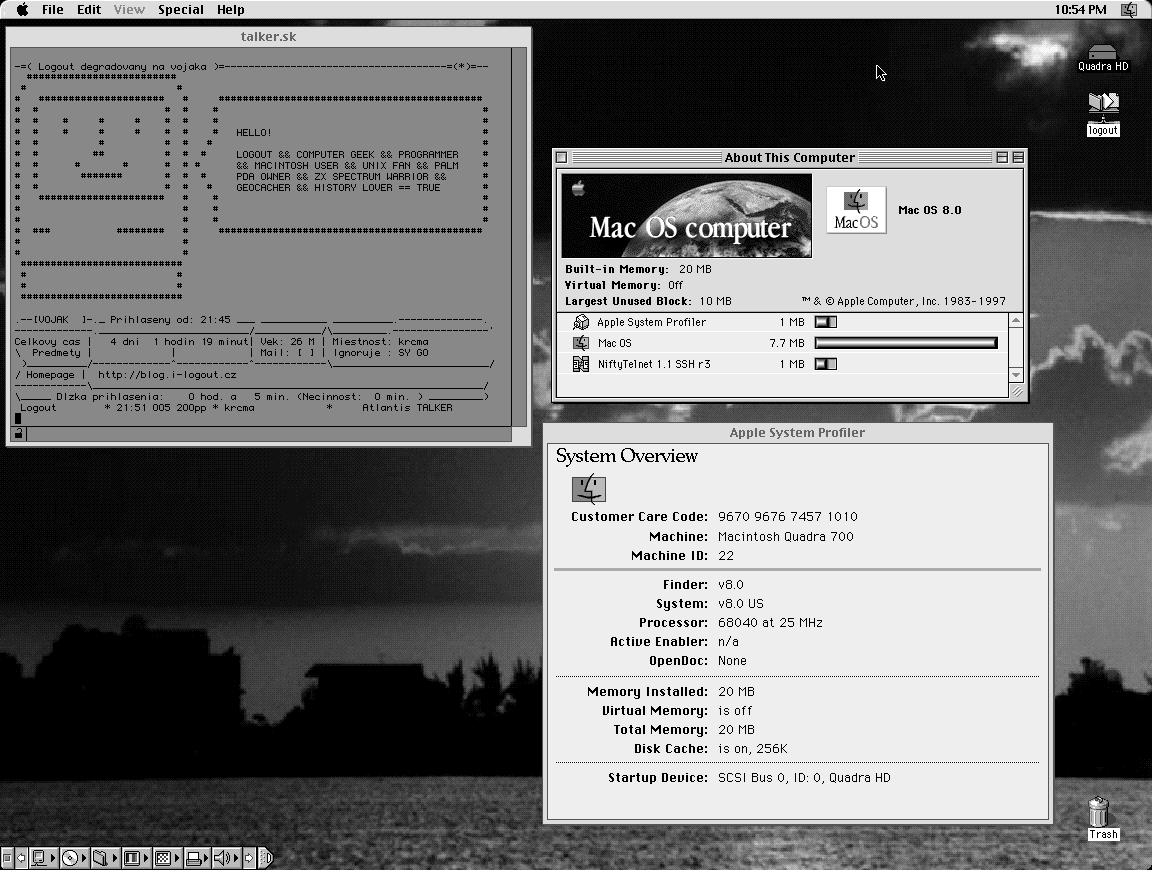Open the File menu
Viewport: 1152px width, 870px height.
(52, 10)
